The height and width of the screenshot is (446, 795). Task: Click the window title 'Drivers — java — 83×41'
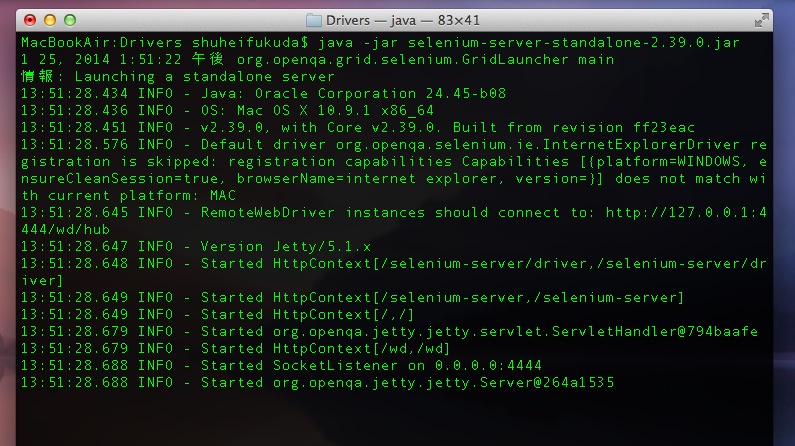pyautogui.click(x=403, y=20)
